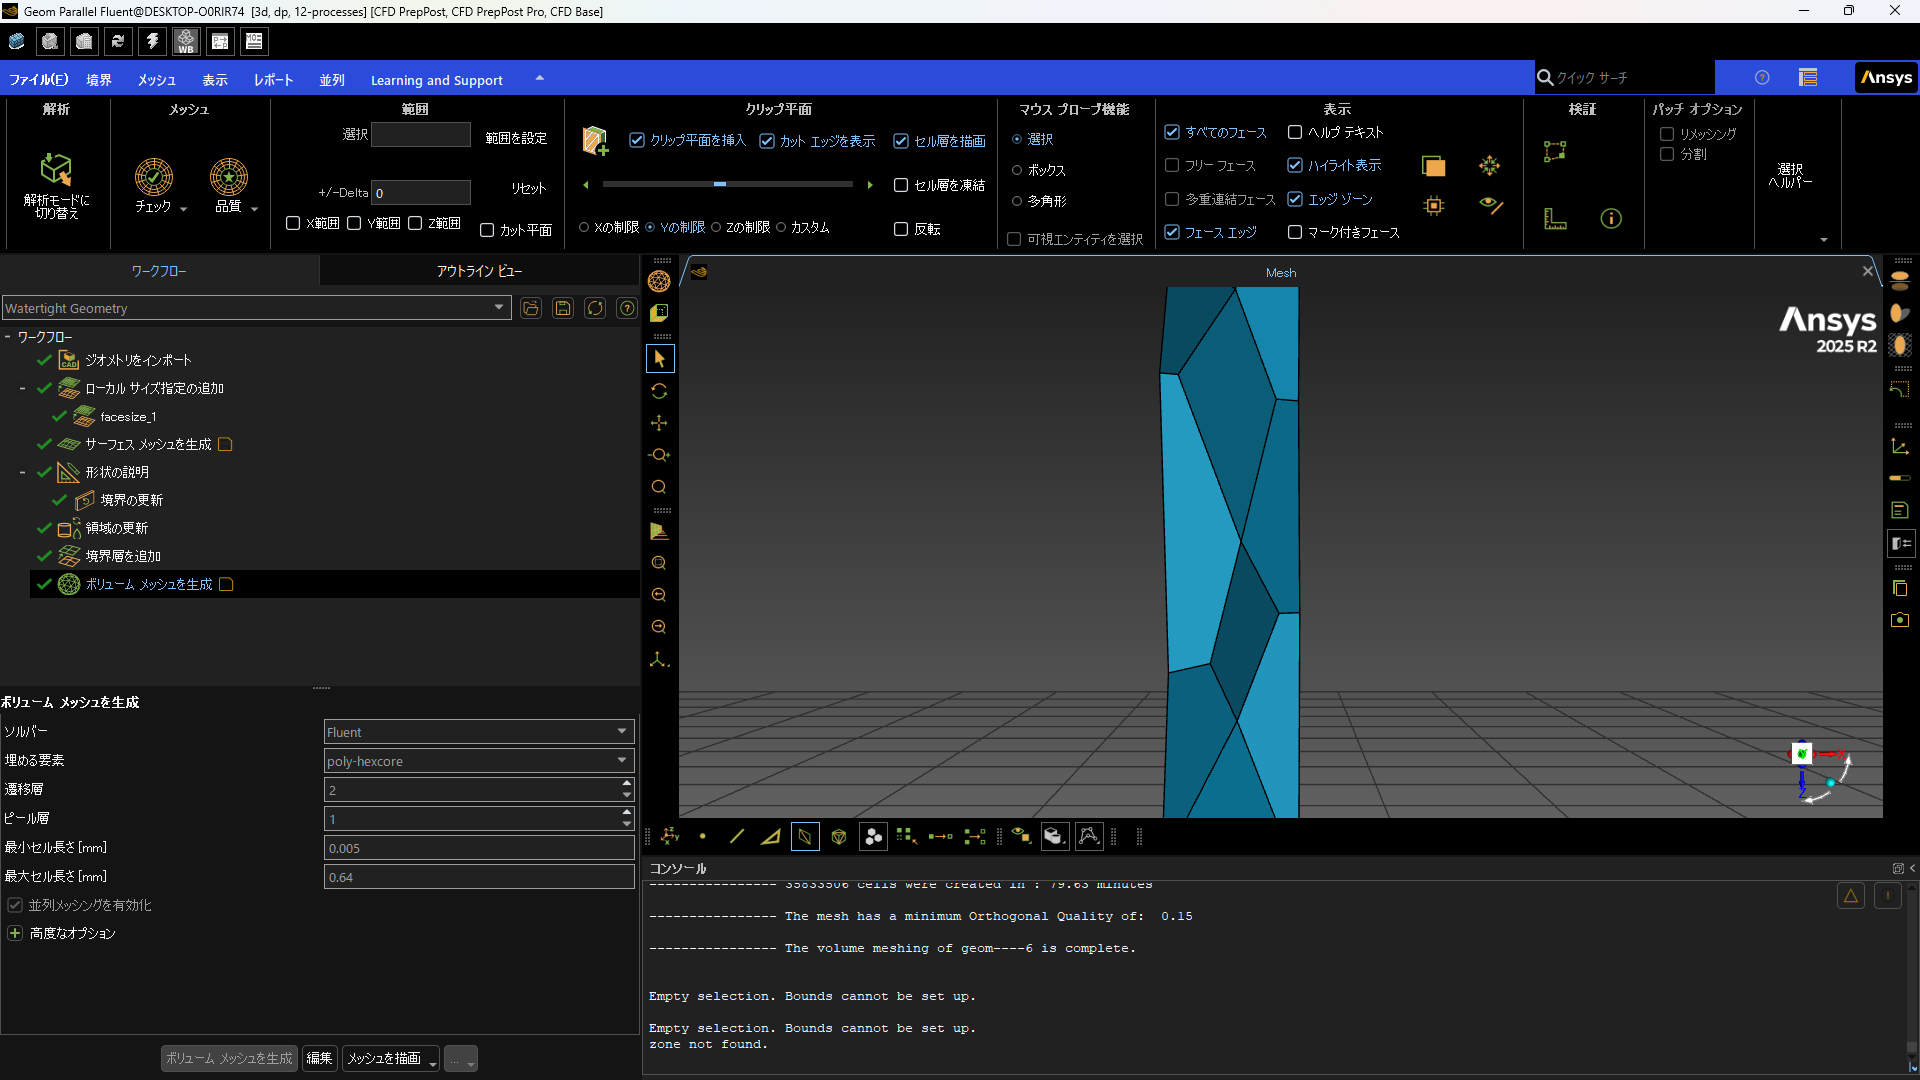Open the Report (レポート) menu
Screen dimensions: 1920x1080
pos(273,80)
